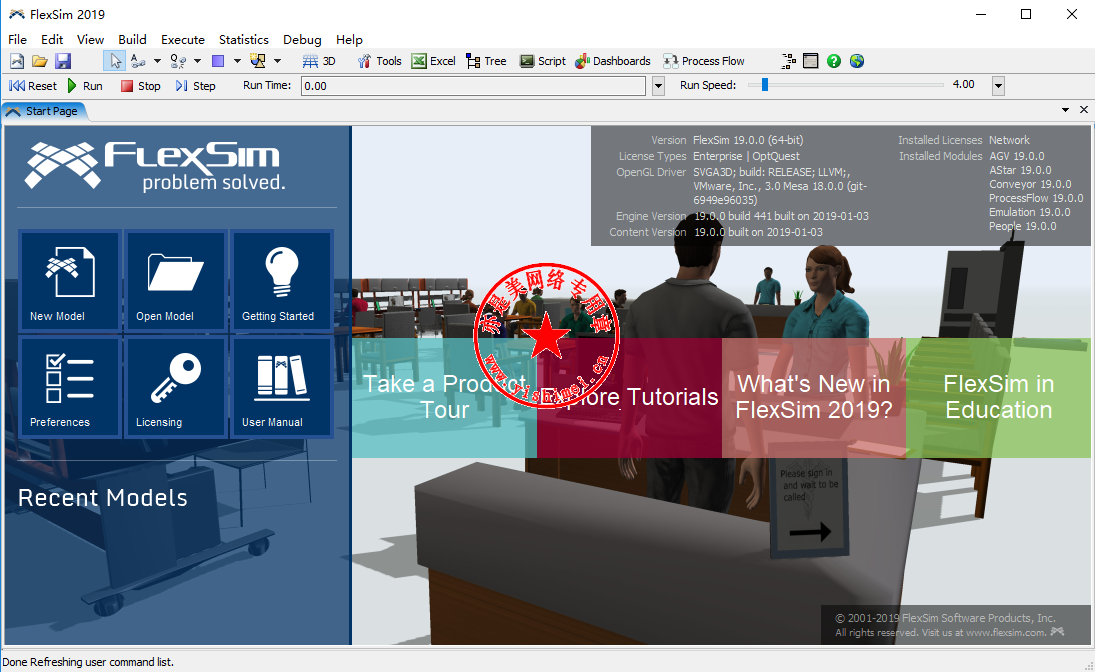Activate the A-connect objects mode icon
Image resolution: width=1095 pixels, height=672 pixels.
tap(138, 61)
